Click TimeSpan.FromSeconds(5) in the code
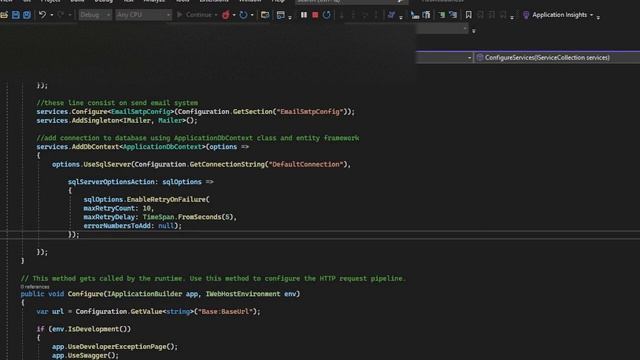This screenshot has width=640, height=360. coord(188,217)
